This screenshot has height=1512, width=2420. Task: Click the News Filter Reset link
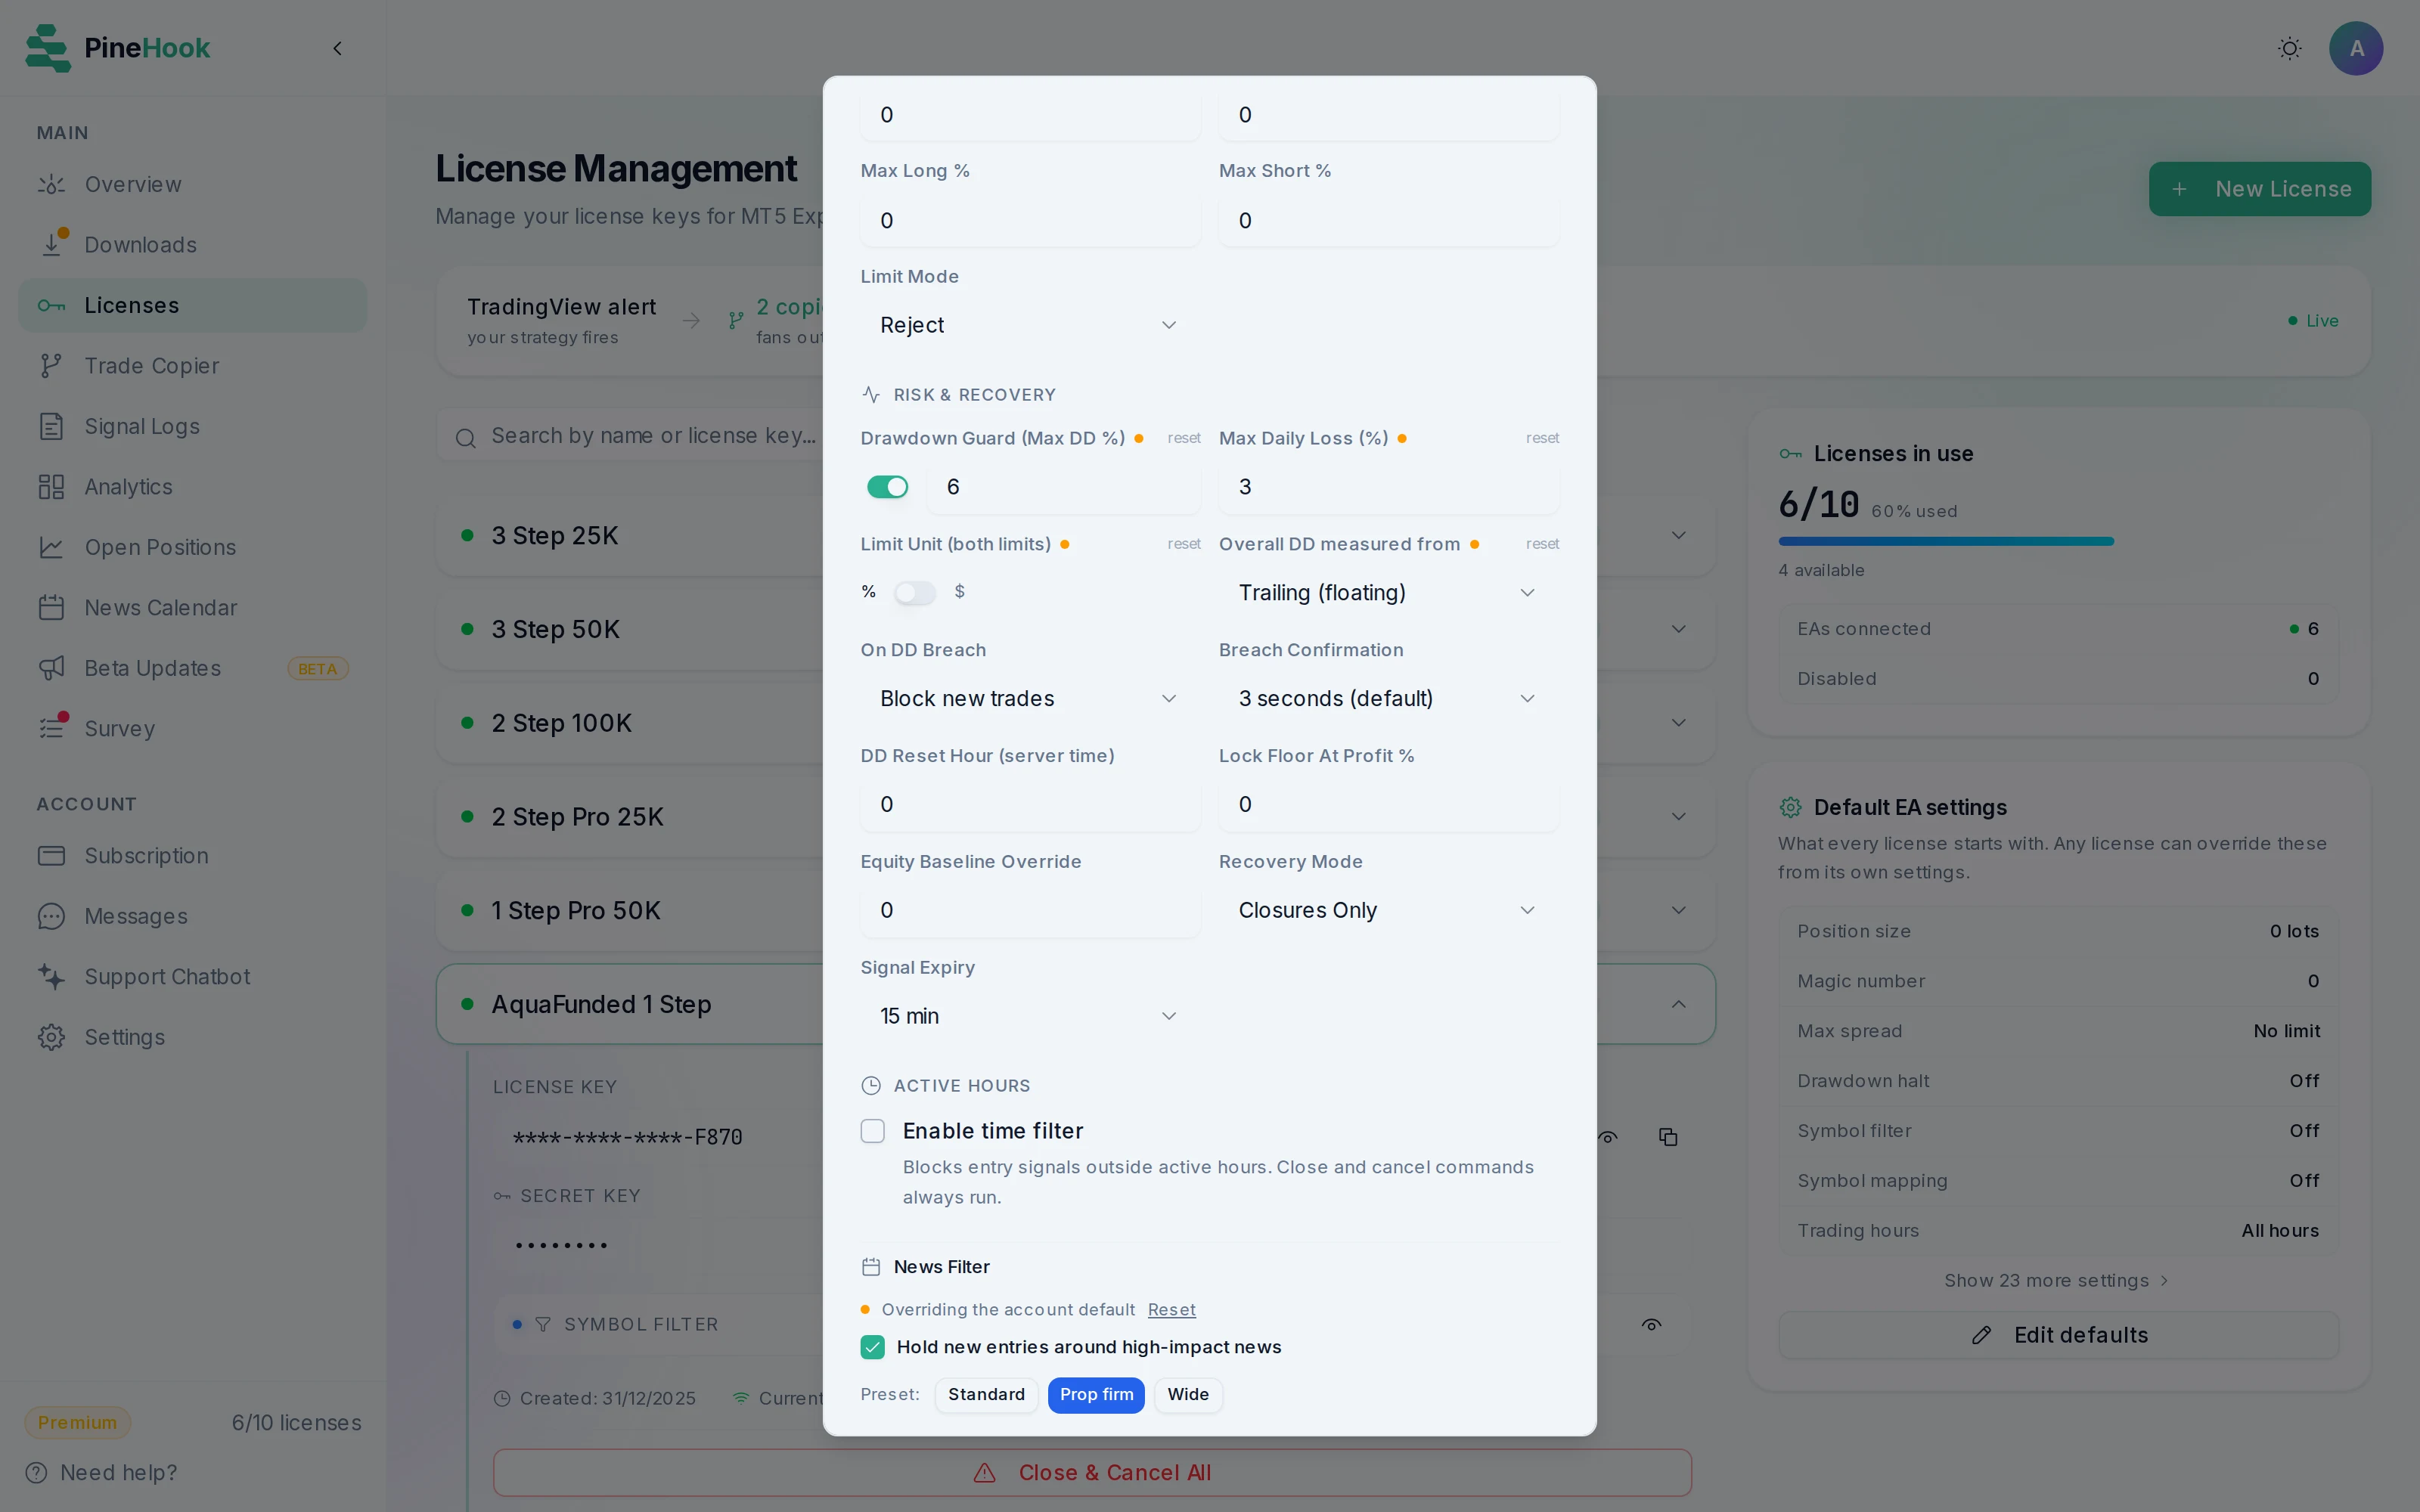point(1171,1310)
